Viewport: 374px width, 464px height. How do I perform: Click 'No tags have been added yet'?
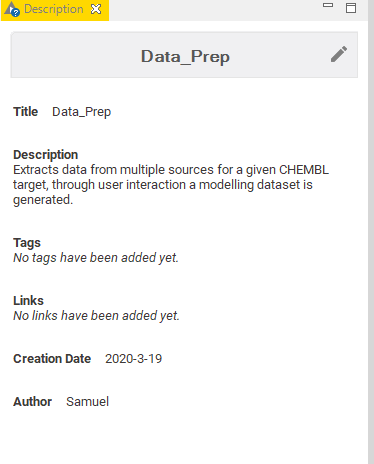(96, 258)
